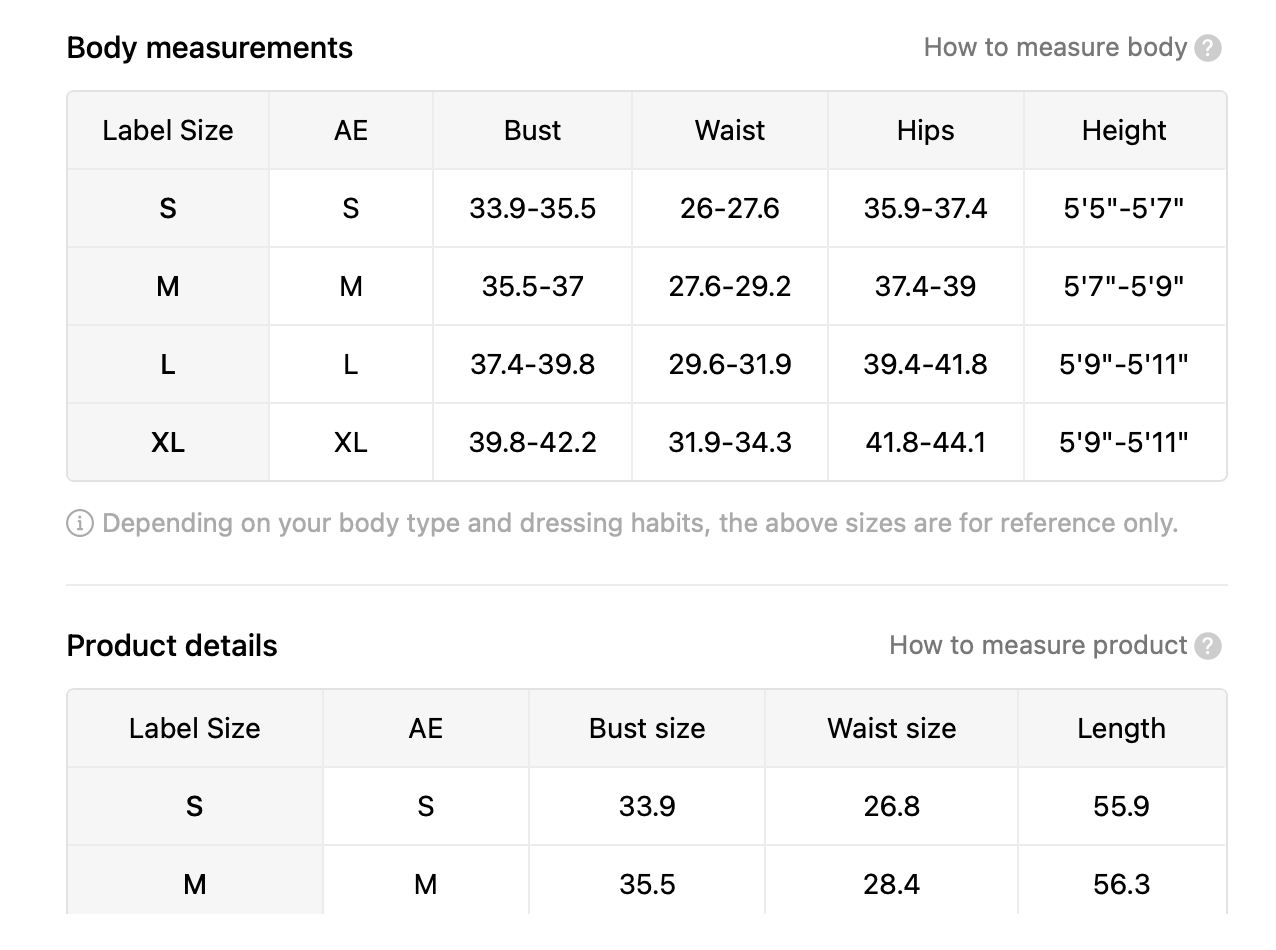Click the Waist size column header
Viewport: 1276px width, 950px height.
892,728
